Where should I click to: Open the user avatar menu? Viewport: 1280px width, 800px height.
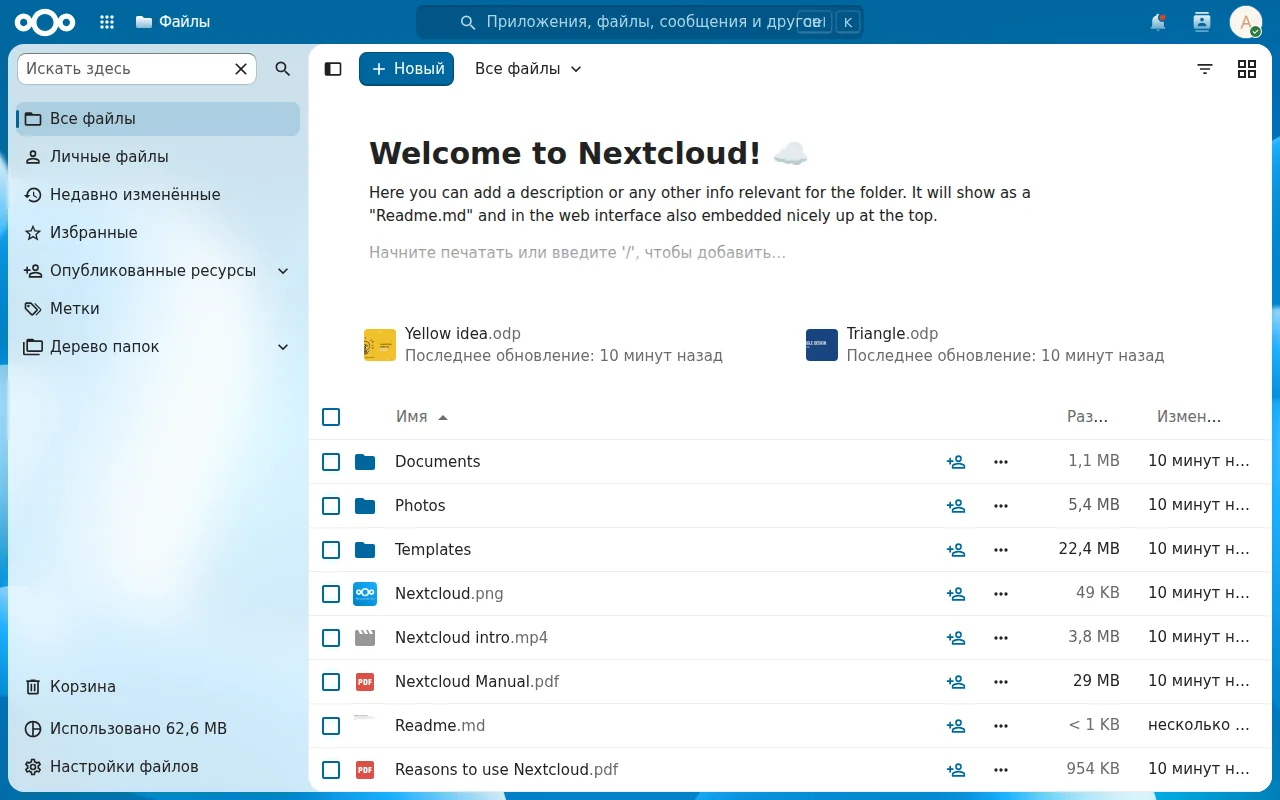(1246, 22)
